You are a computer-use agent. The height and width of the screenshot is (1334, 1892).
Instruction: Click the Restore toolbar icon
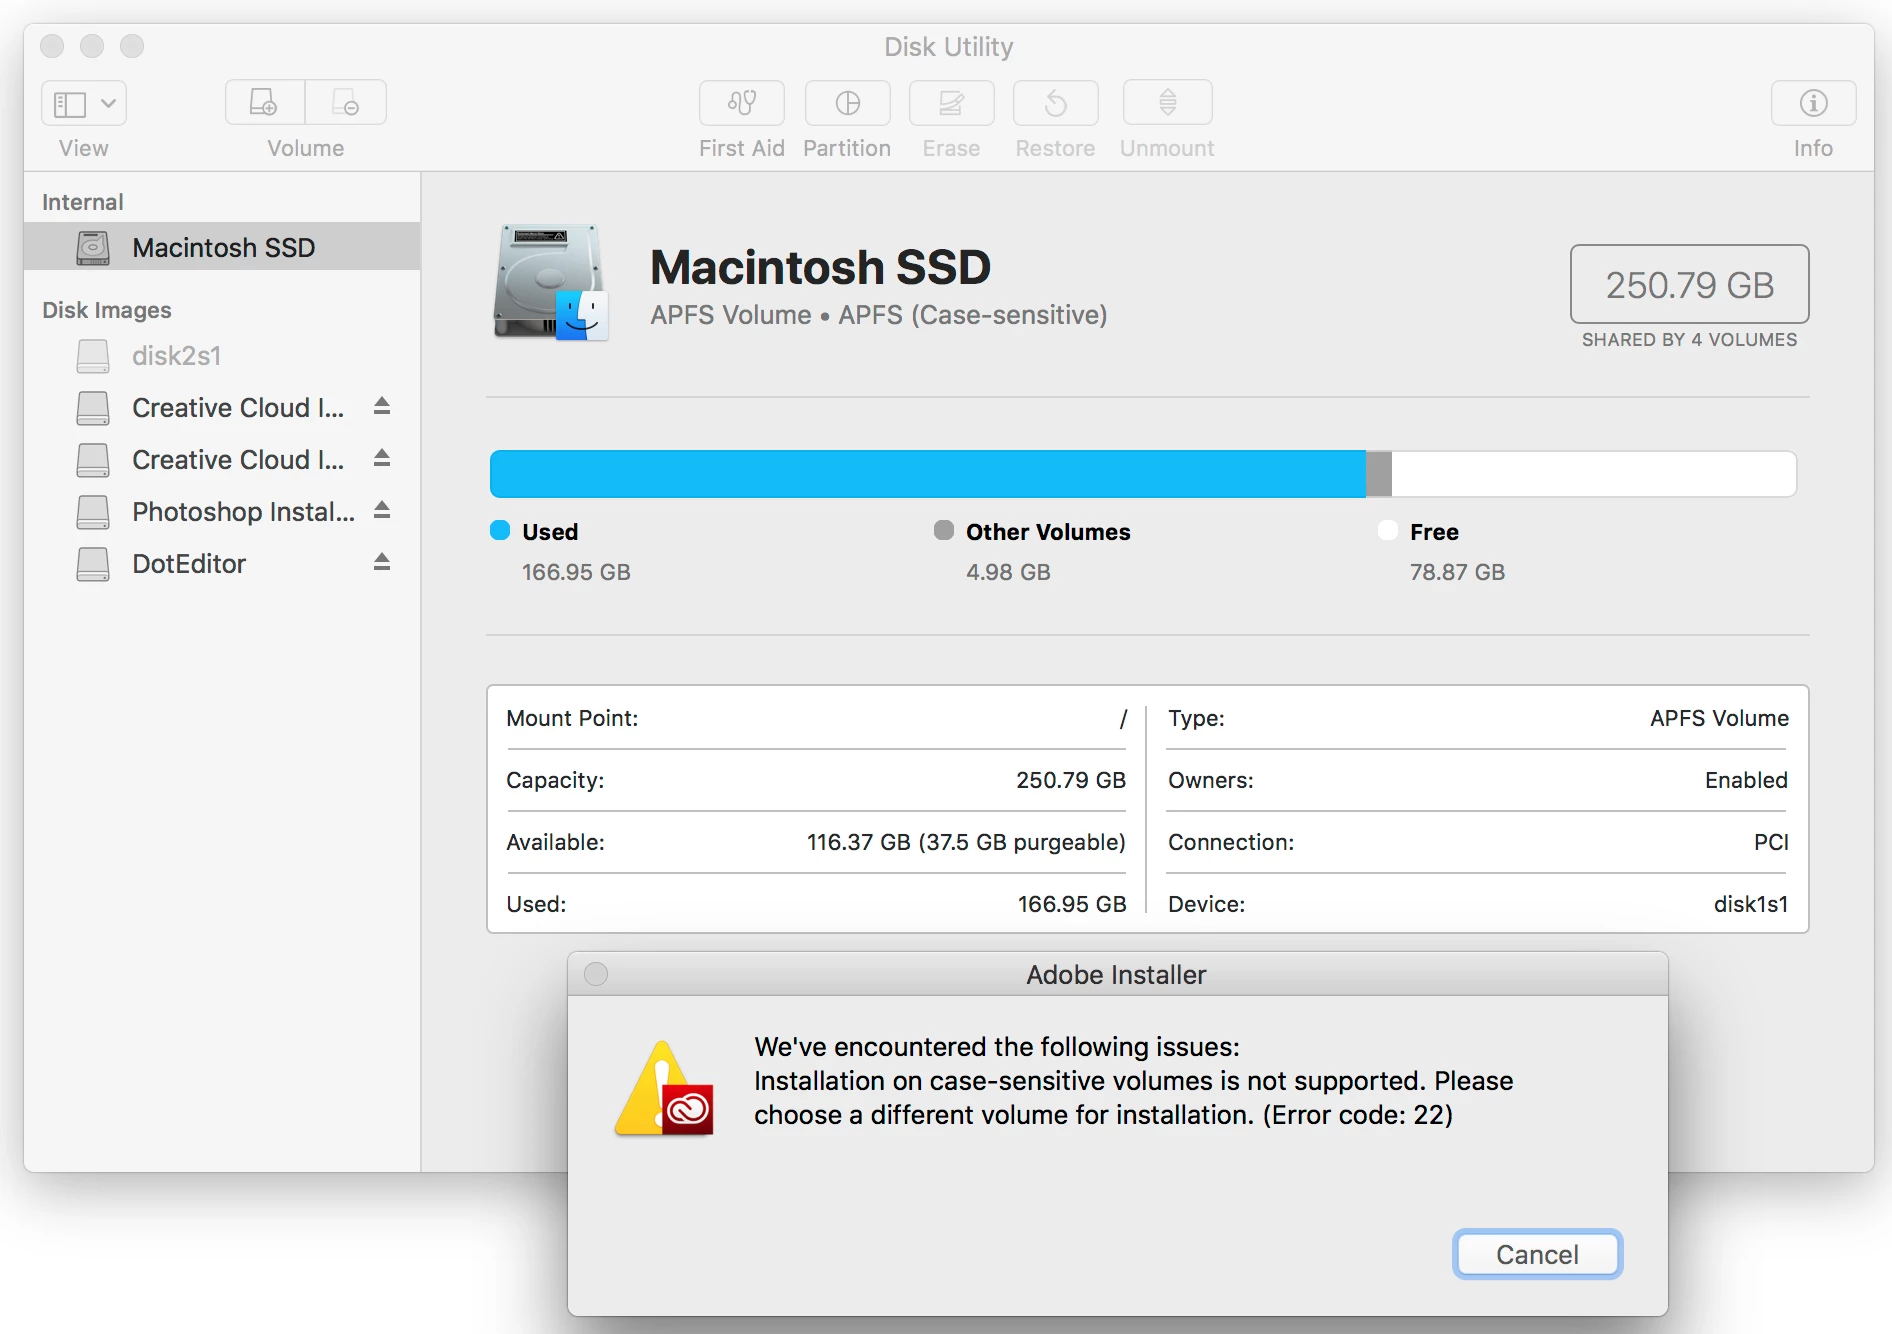pyautogui.click(x=1055, y=103)
